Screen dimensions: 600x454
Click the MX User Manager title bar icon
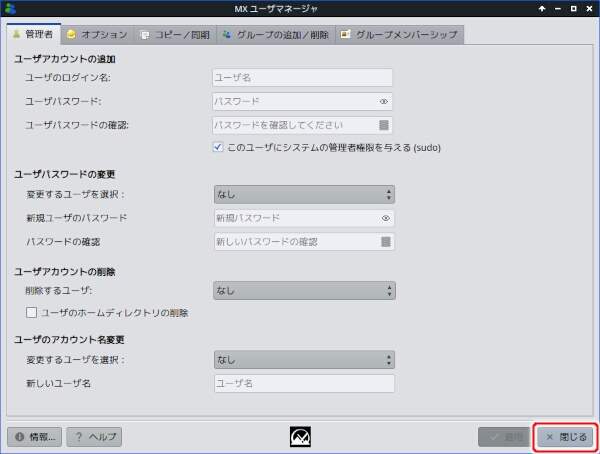pos(10,8)
